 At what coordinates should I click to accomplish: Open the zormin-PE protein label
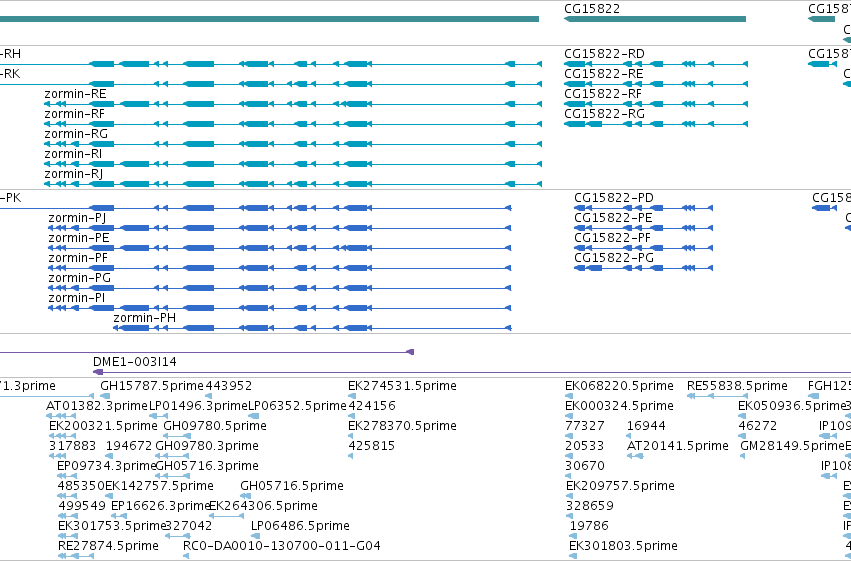click(79, 238)
